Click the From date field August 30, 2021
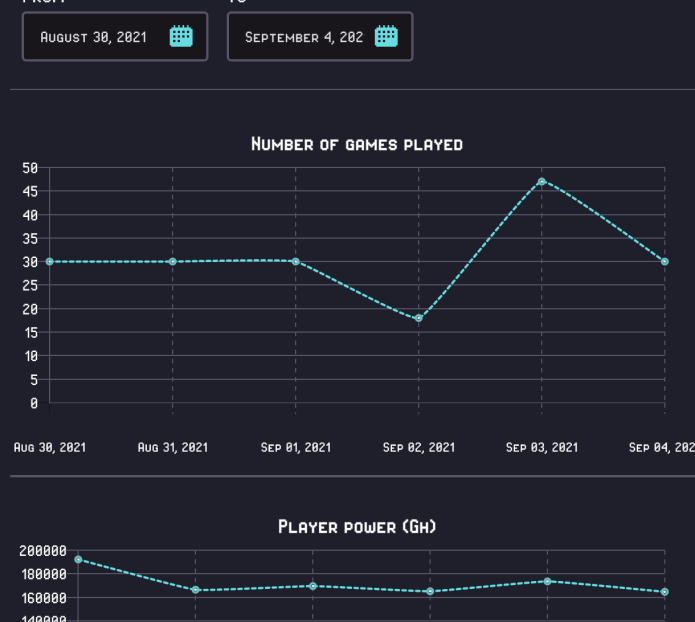Image resolution: width=695 pixels, height=622 pixels. coord(115,36)
